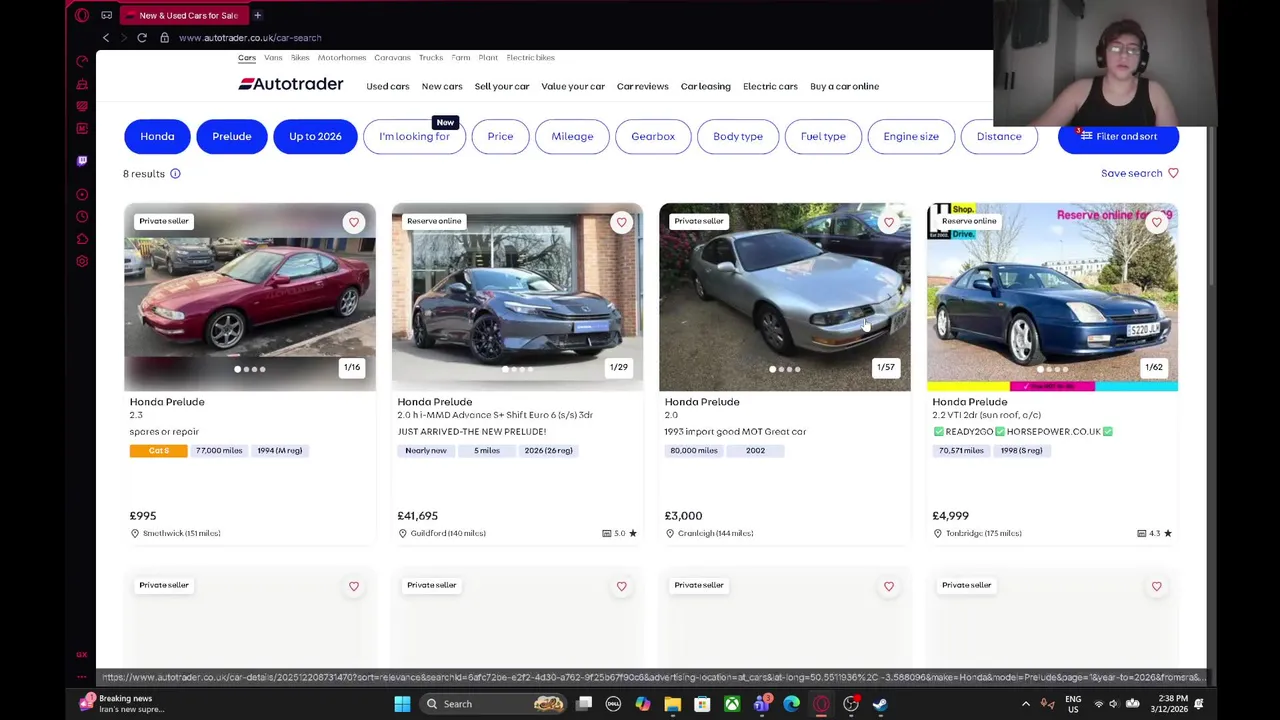Click the Windows taskbar Search box
1280x720 pixels.
click(x=495, y=704)
